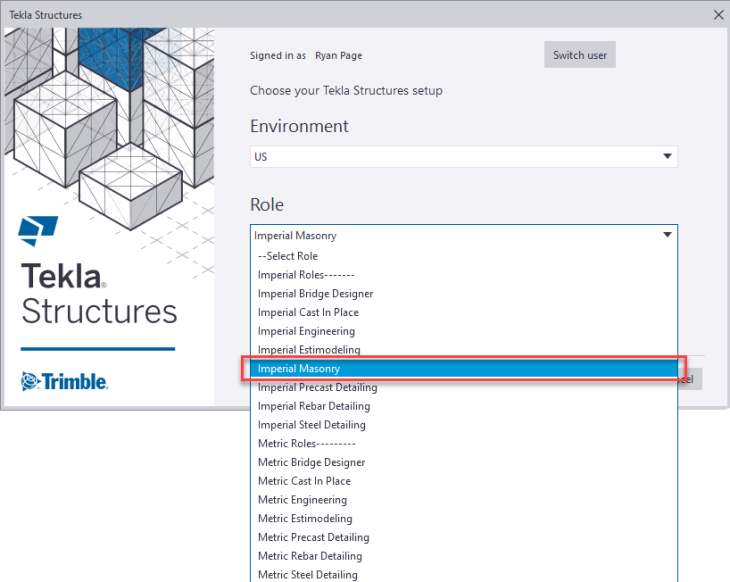The height and width of the screenshot is (582, 730).
Task: Select the highlighted Imperial Masonry role
Action: pos(463,368)
